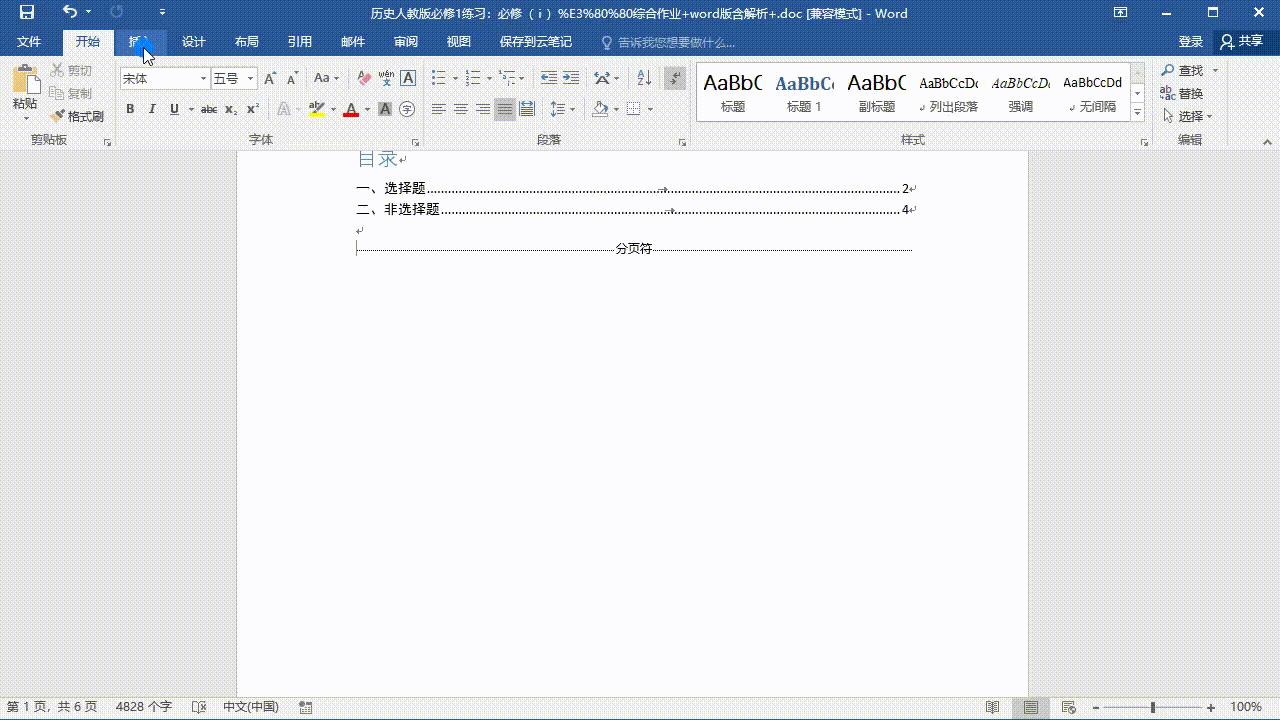Screen dimensions: 1280x720
Task: Switch to the 引用 ribbon tab
Action: [300, 42]
